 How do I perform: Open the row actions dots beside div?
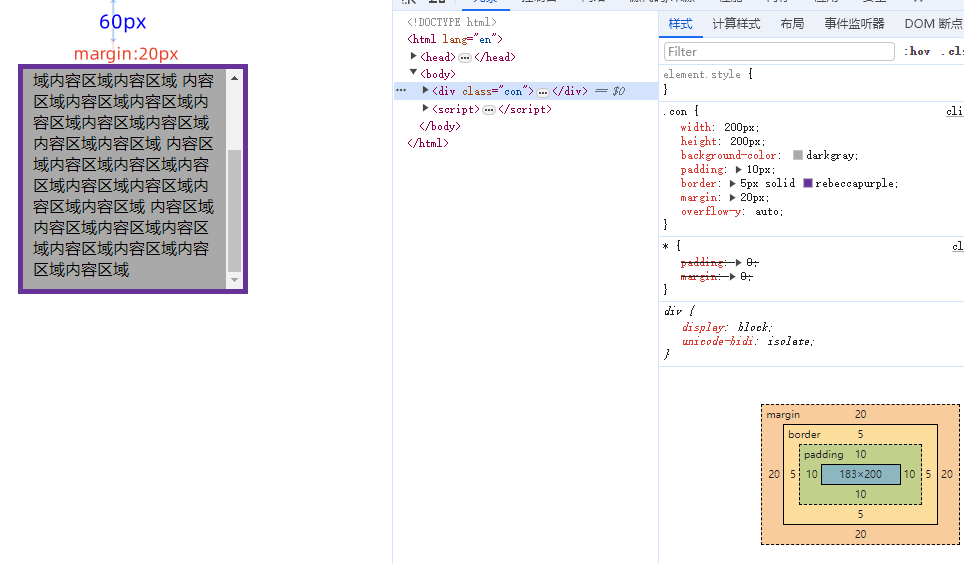point(401,90)
